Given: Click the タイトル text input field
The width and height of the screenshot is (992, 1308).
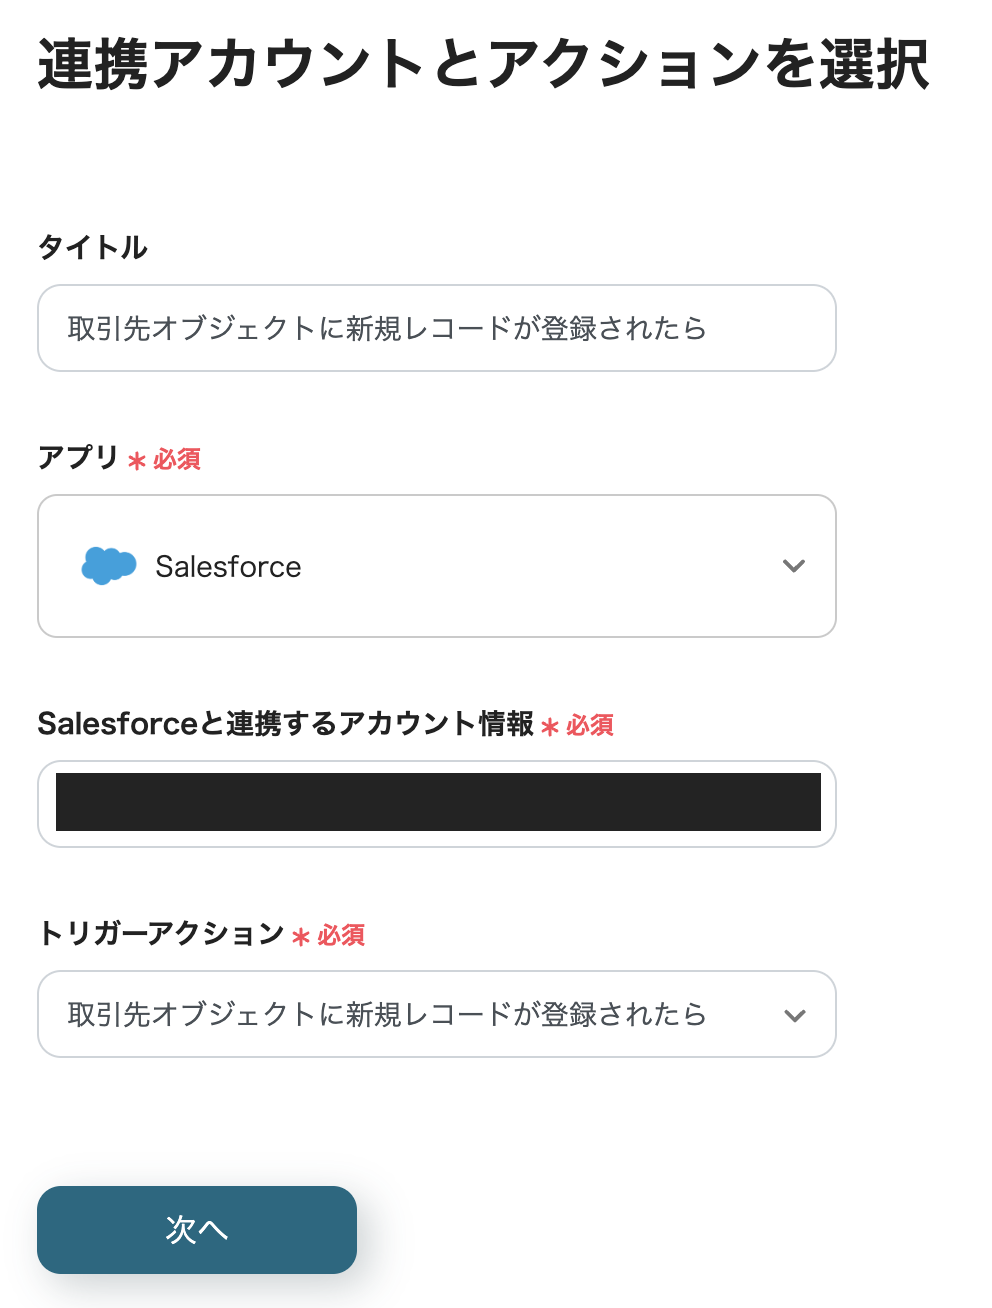Looking at the screenshot, I should pos(436,328).
